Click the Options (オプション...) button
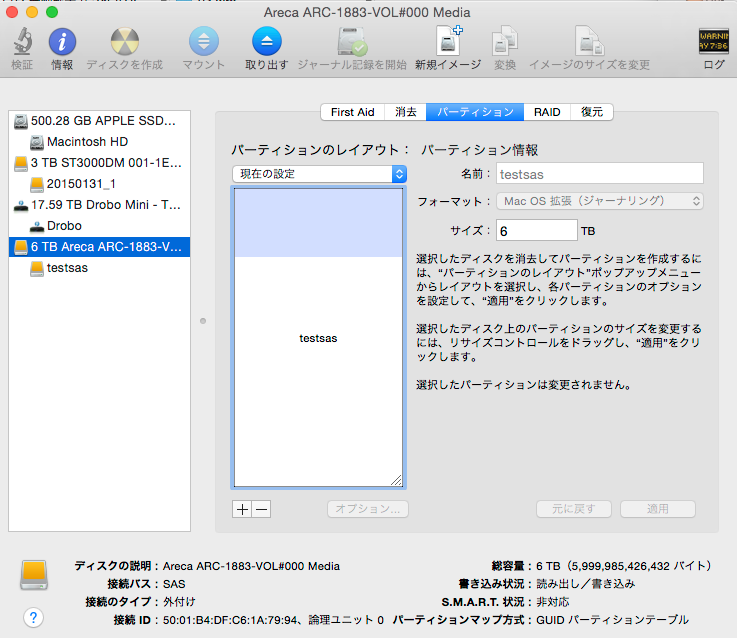Viewport: 737px width, 638px height. tap(368, 509)
